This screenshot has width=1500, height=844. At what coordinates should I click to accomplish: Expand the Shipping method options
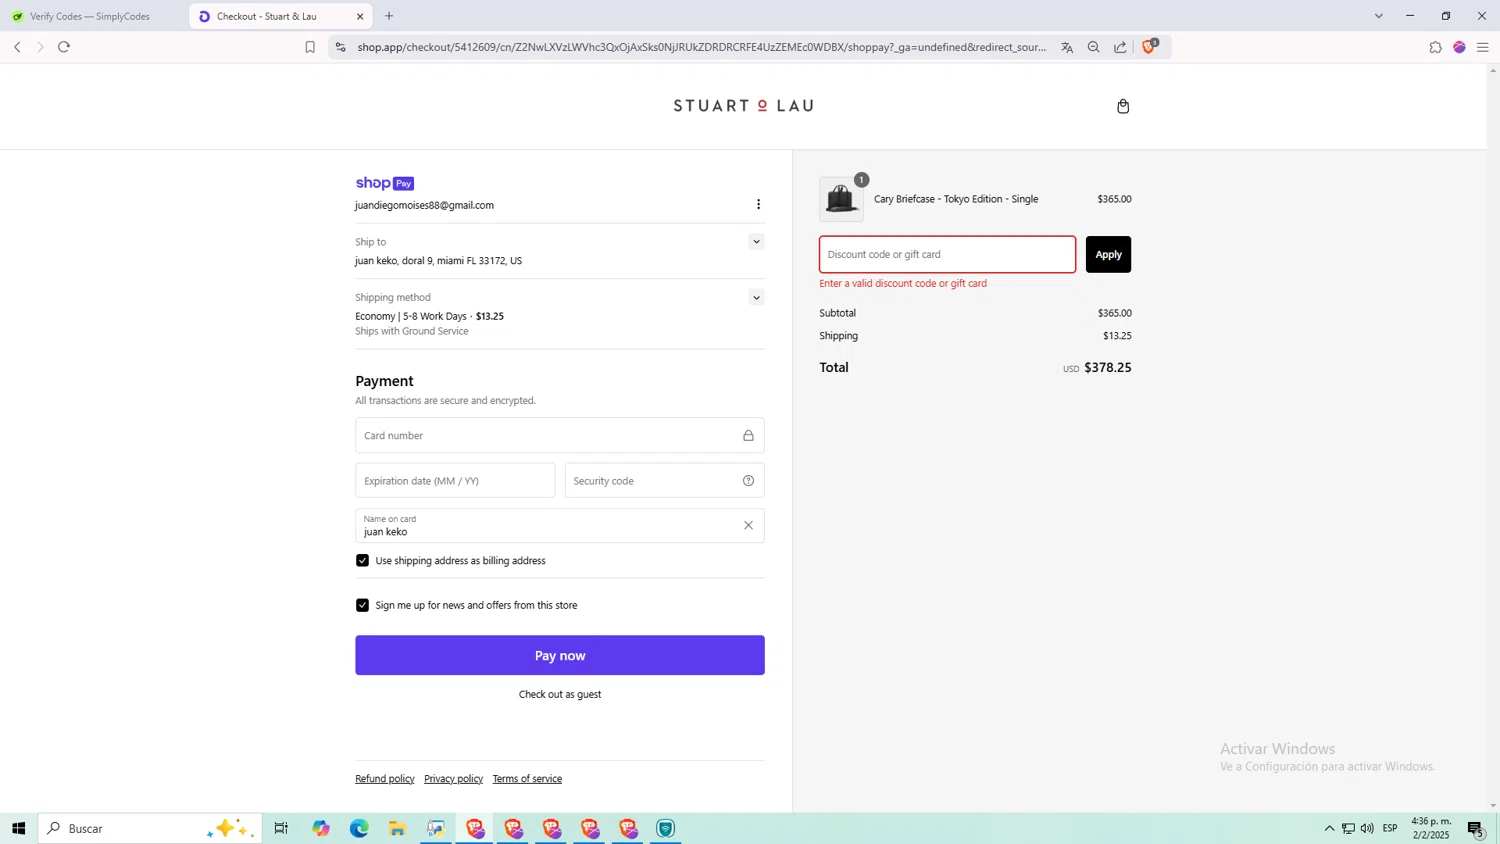756,297
